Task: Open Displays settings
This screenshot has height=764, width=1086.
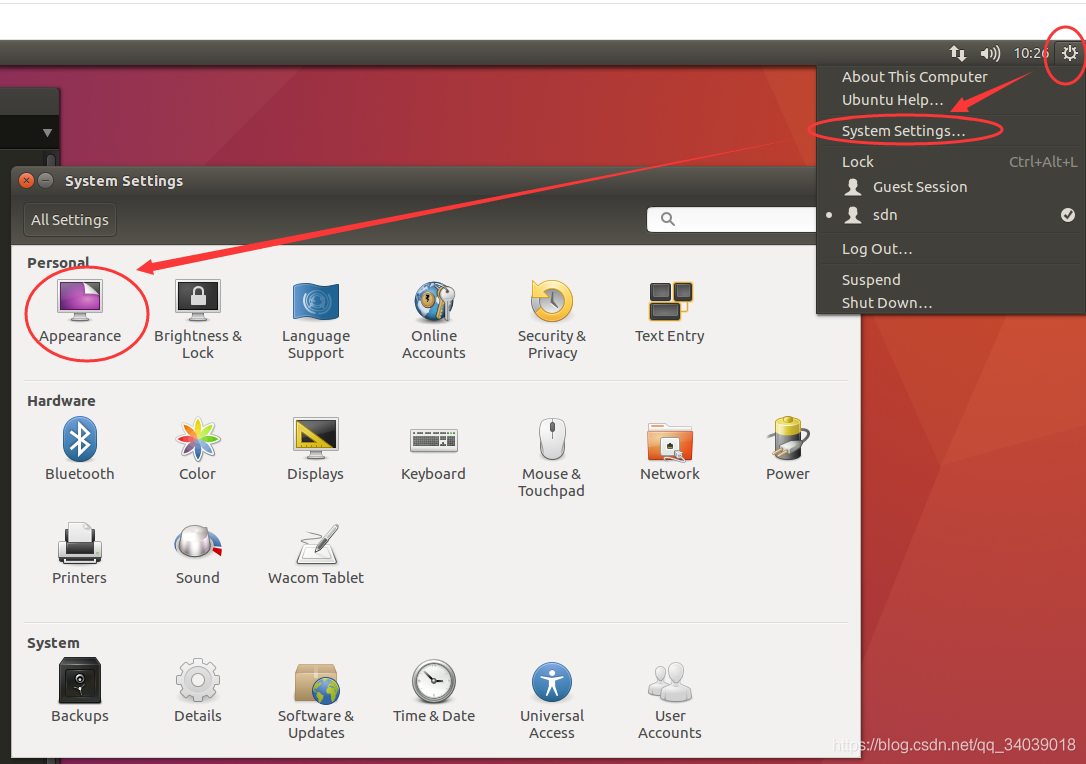Action: 316,449
